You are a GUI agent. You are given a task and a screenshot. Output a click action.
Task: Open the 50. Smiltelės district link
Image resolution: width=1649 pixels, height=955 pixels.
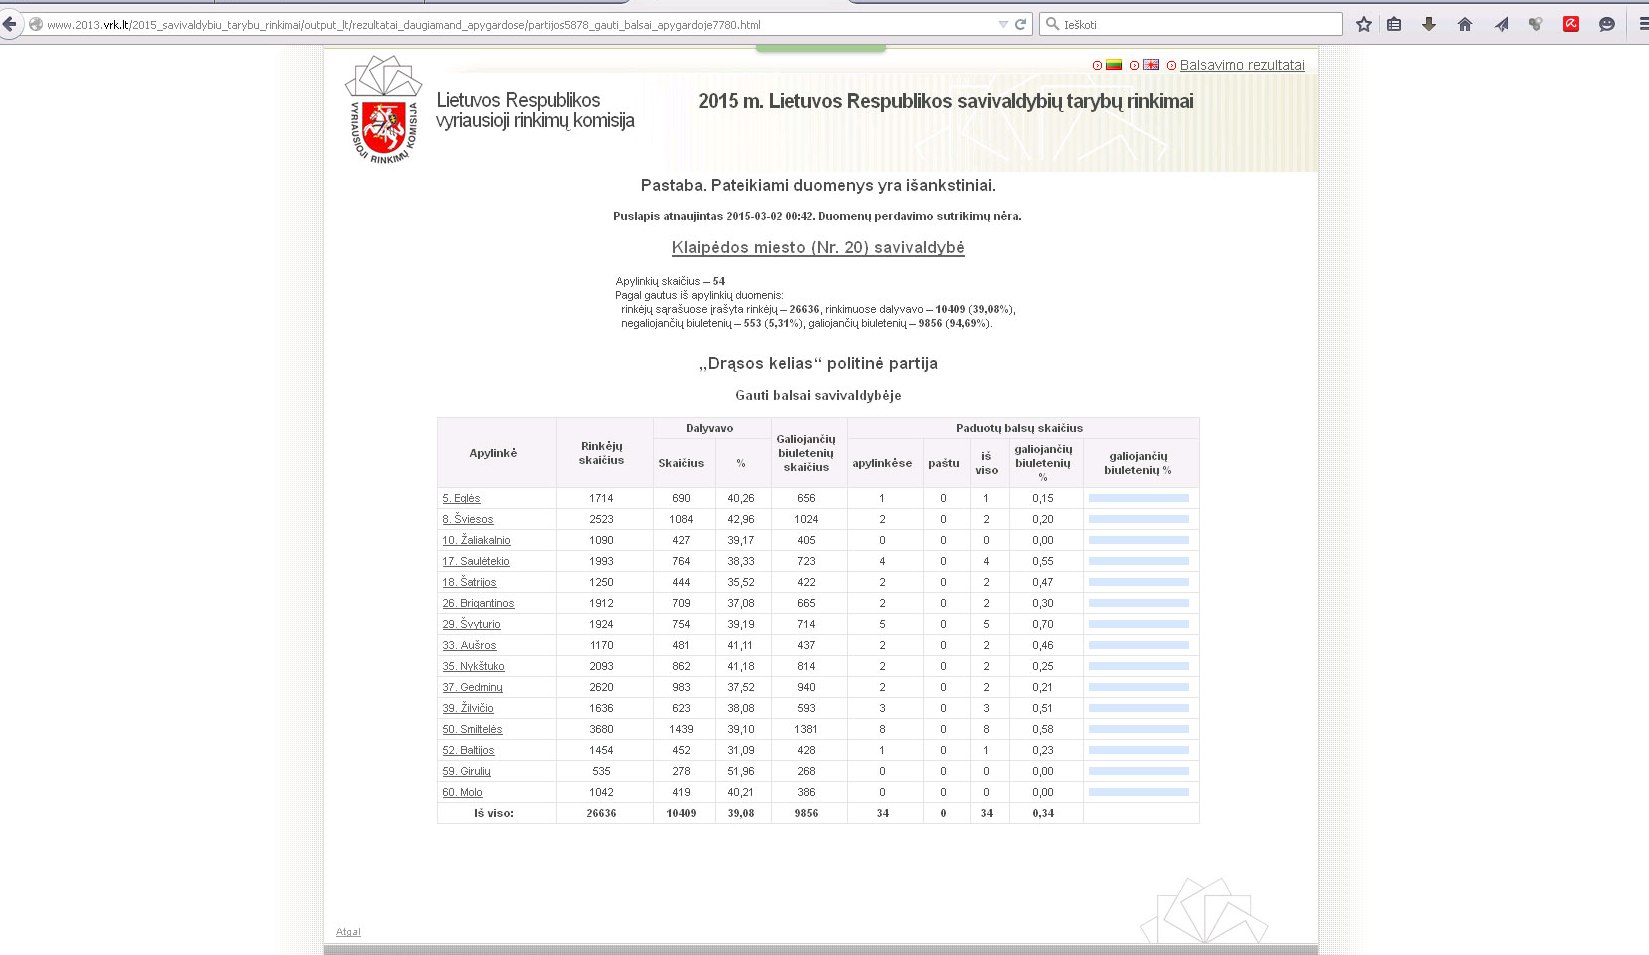coord(472,729)
